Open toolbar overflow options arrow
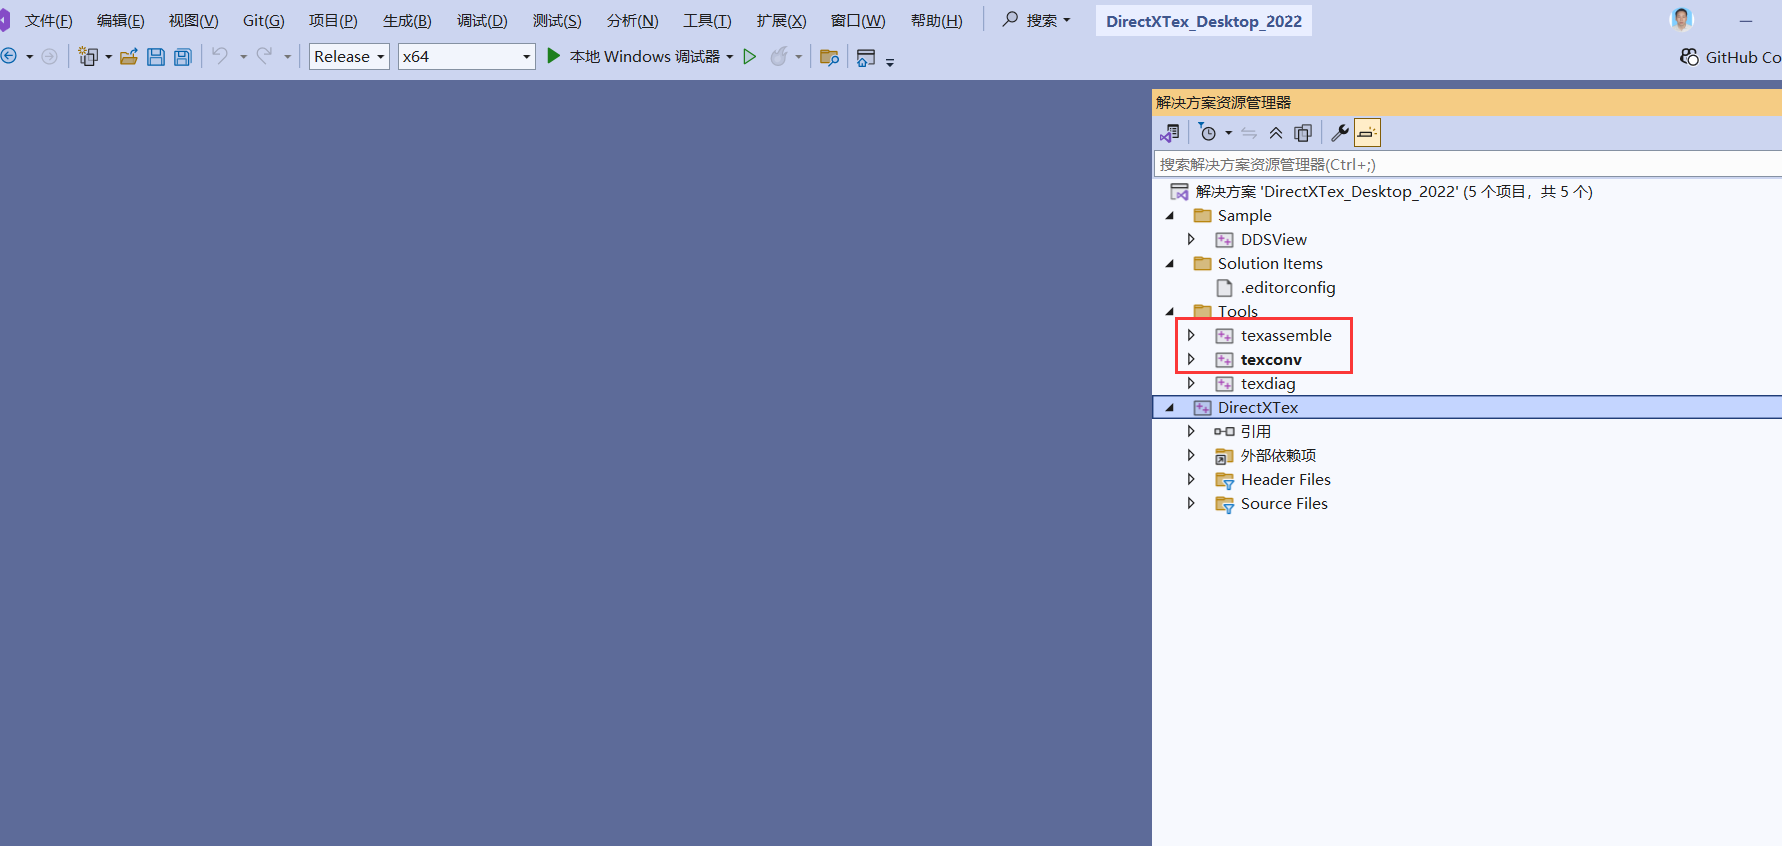Image resolution: width=1782 pixels, height=846 pixels. pyautogui.click(x=890, y=62)
